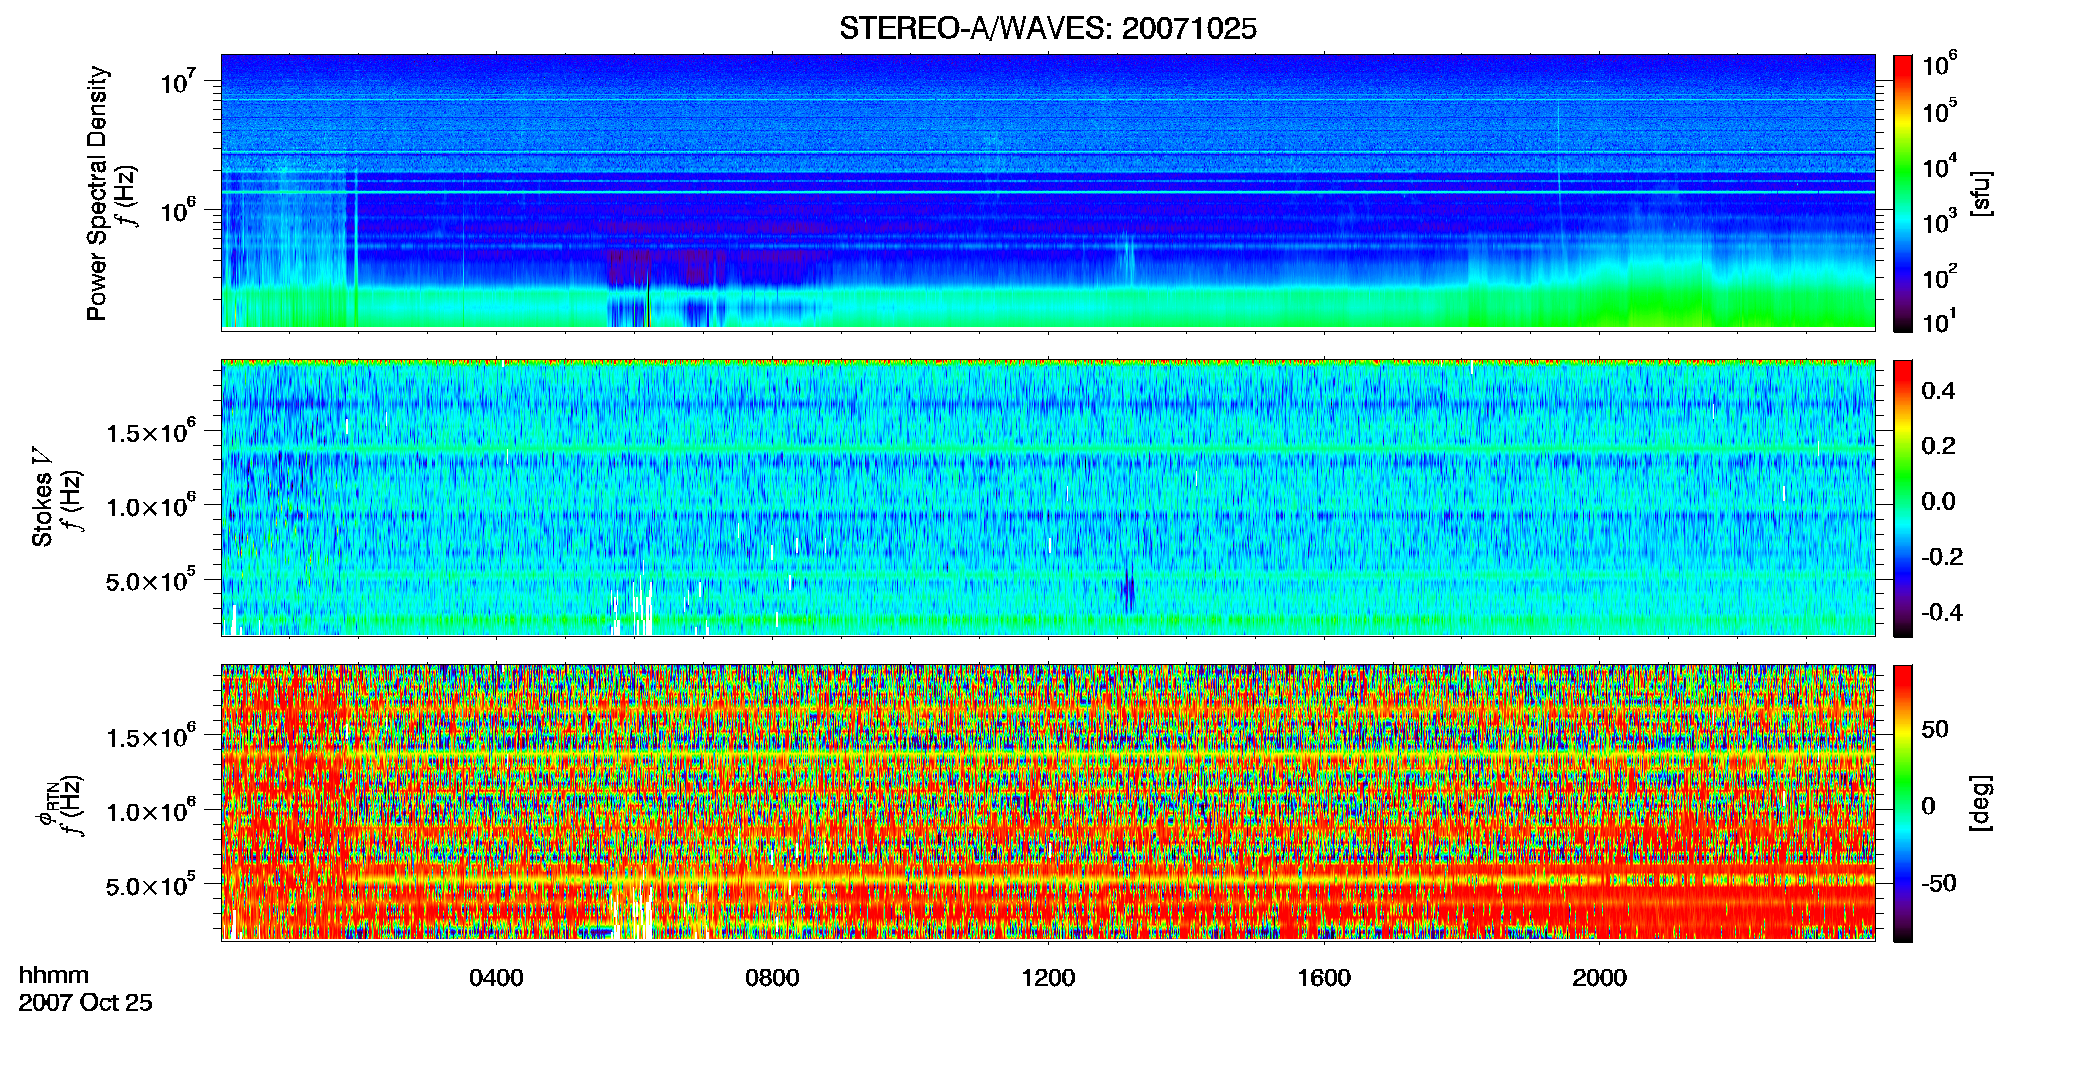This screenshot has width=2096, height=1080.
Task: Click the 0400 time tick label
Action: click(496, 978)
